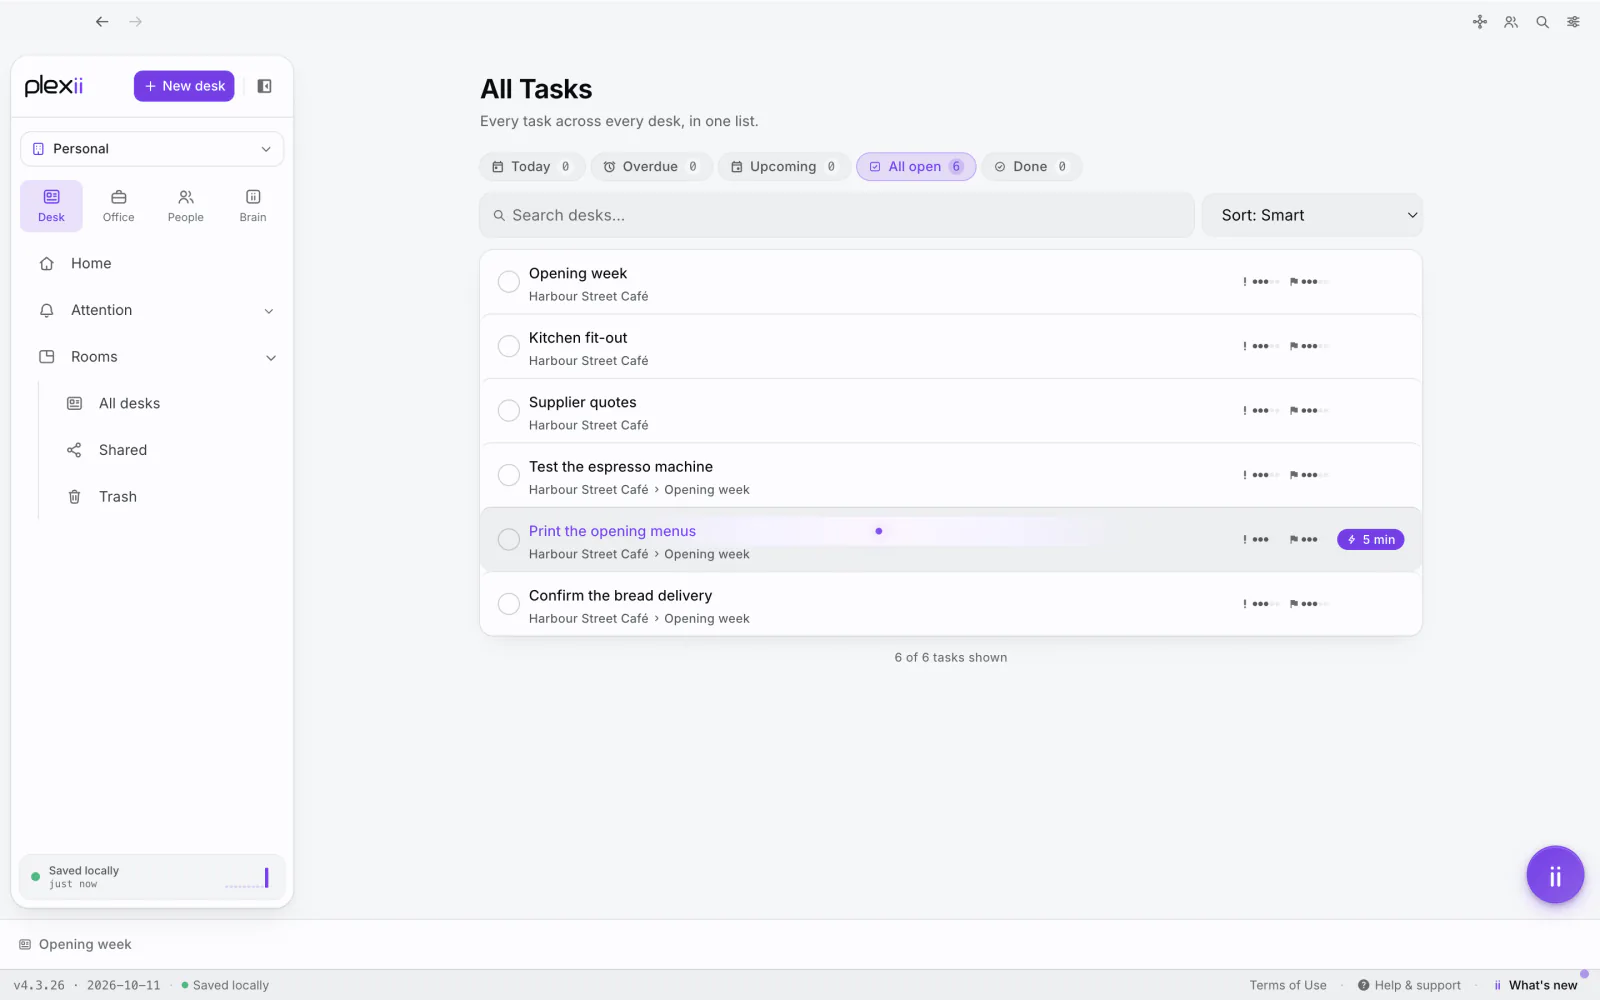Image resolution: width=1600 pixels, height=1000 pixels.
Task: Open What's new in footer
Action: [x=1535, y=985]
